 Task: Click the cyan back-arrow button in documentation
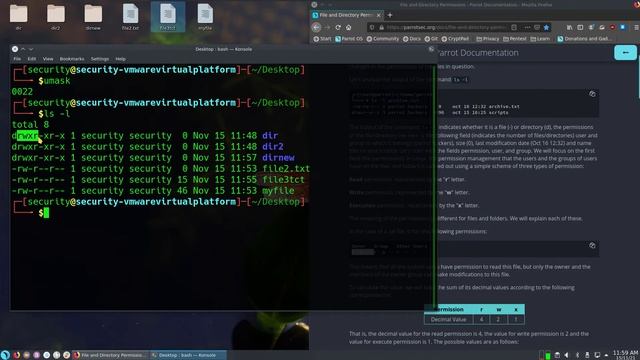coord(625,53)
